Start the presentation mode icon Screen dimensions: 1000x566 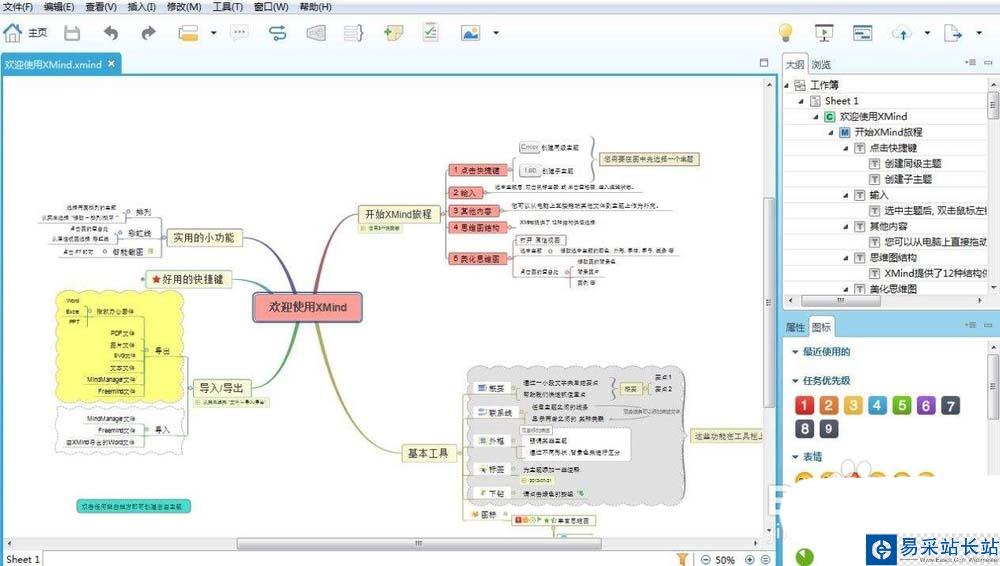click(x=824, y=33)
